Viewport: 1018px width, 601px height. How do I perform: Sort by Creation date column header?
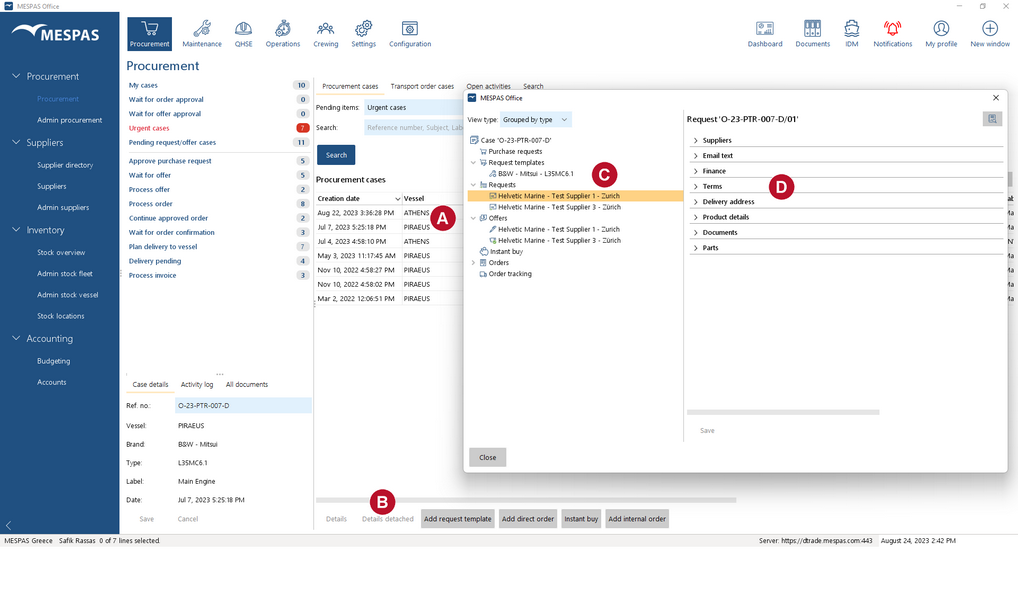358,199
